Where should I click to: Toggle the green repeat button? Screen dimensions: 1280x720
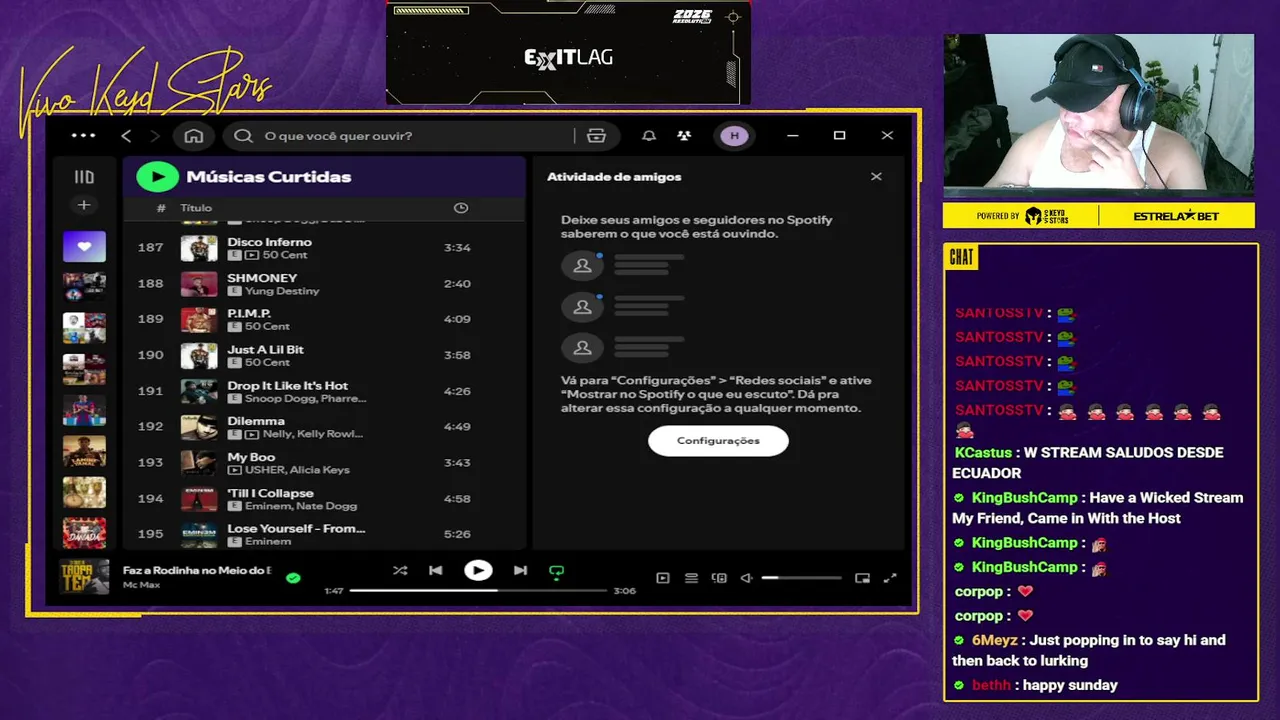[x=557, y=572]
